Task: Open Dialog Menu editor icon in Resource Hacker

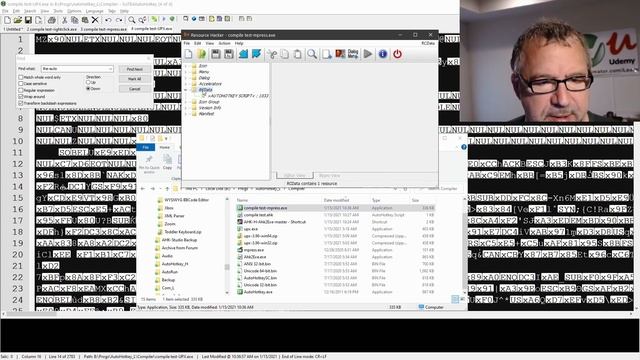Action: click(x=353, y=54)
